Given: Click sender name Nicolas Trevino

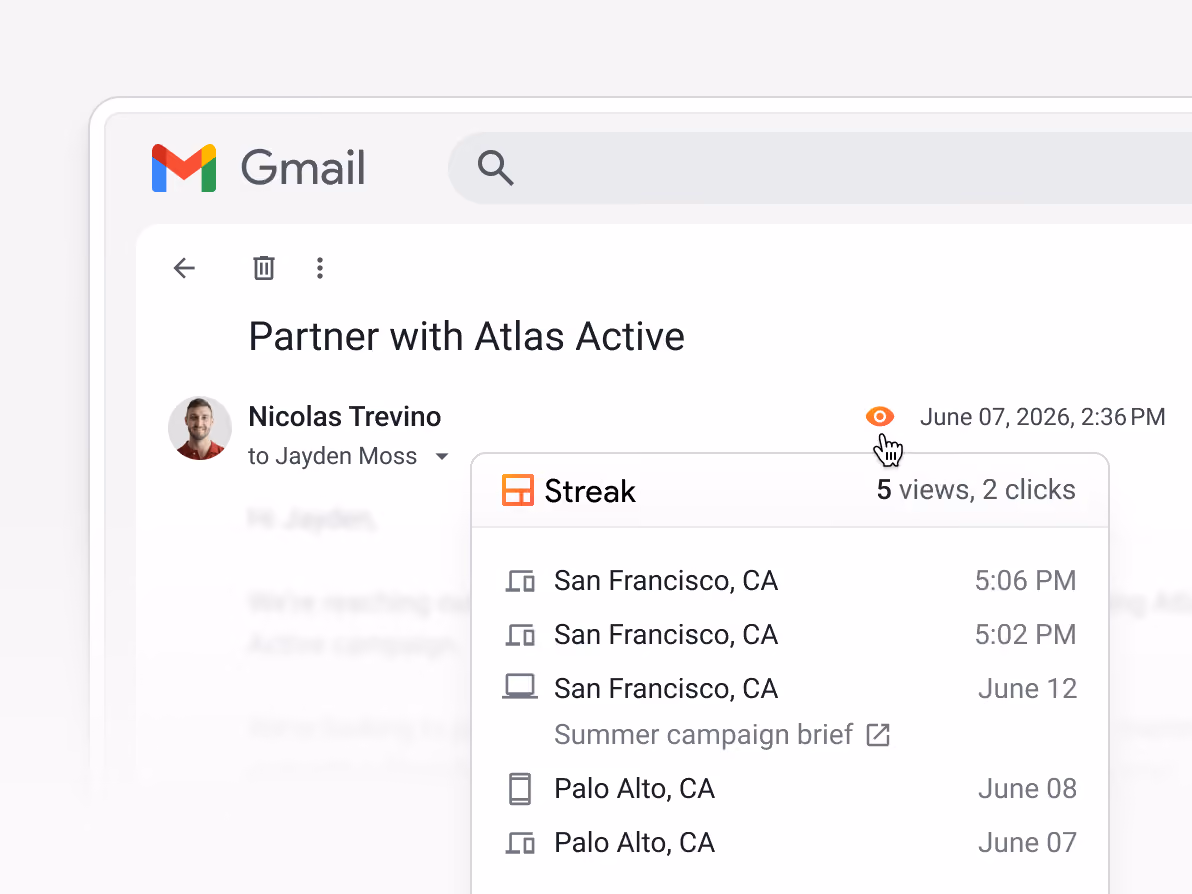Looking at the screenshot, I should pos(344,417).
